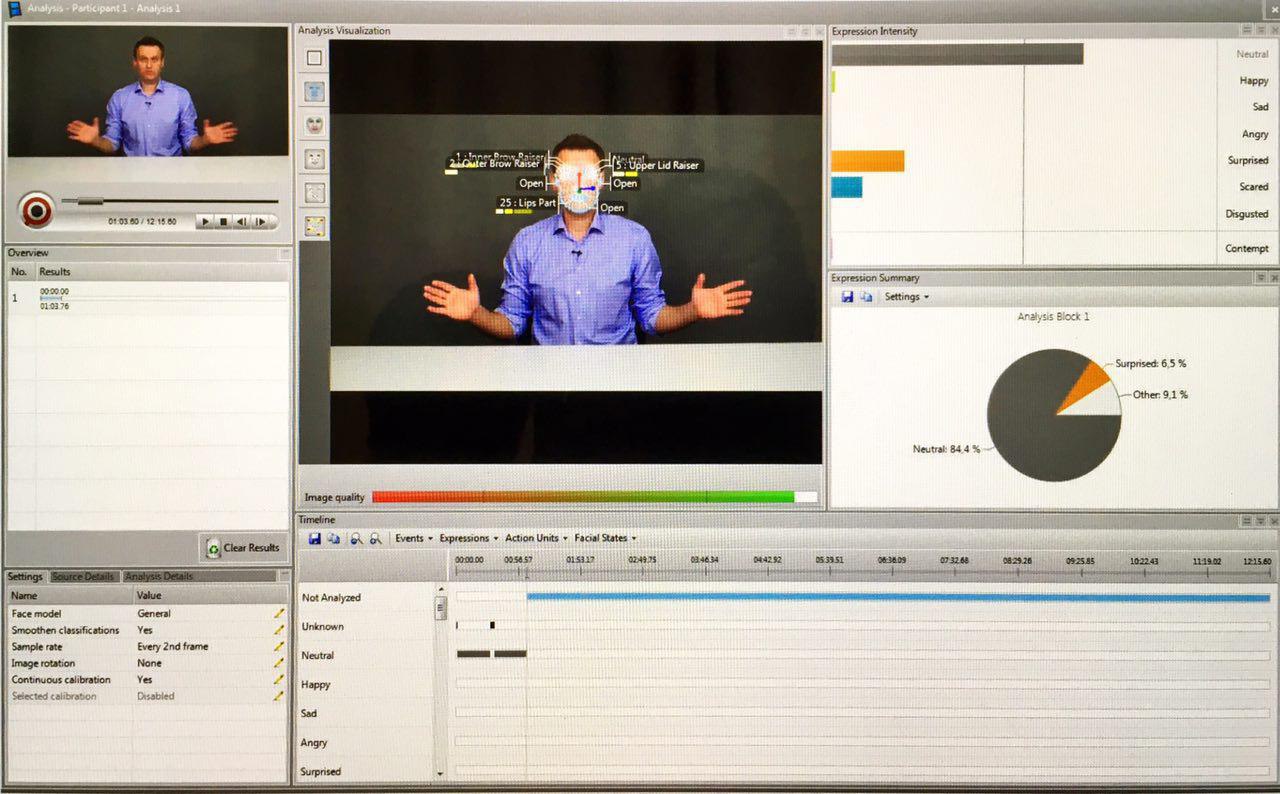Edit the Face model setting
Screen dimensions: 1280x794
(279, 613)
